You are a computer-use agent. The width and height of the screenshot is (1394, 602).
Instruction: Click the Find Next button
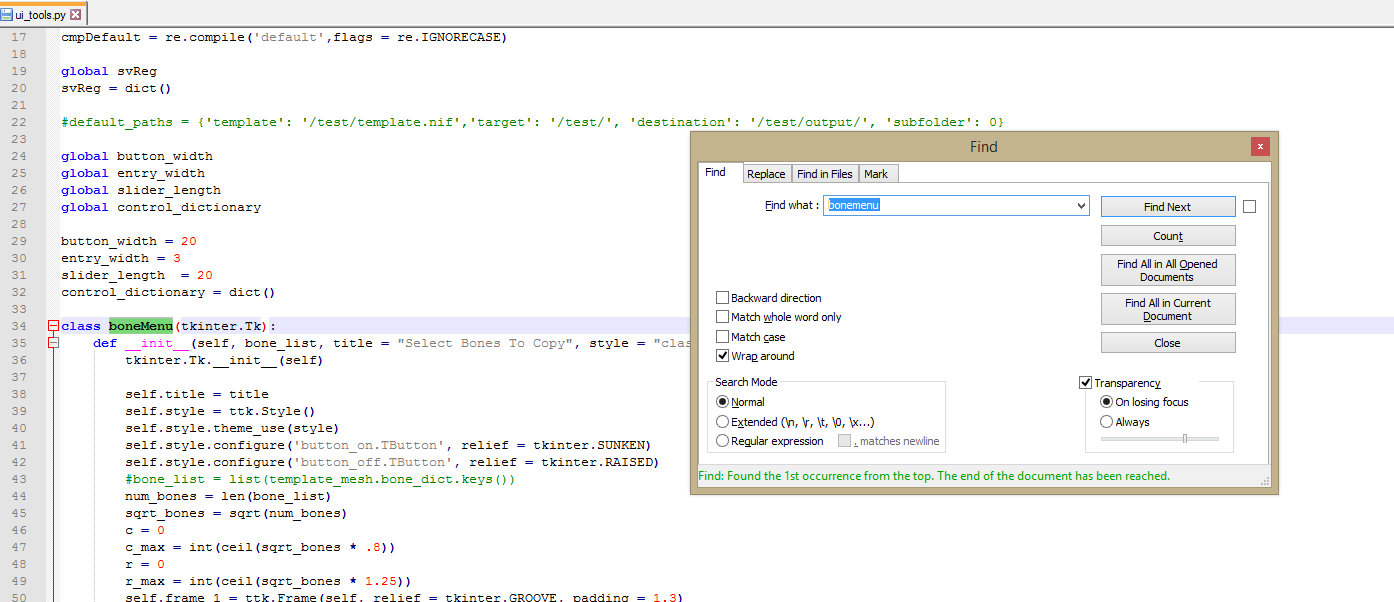pyautogui.click(x=1168, y=207)
